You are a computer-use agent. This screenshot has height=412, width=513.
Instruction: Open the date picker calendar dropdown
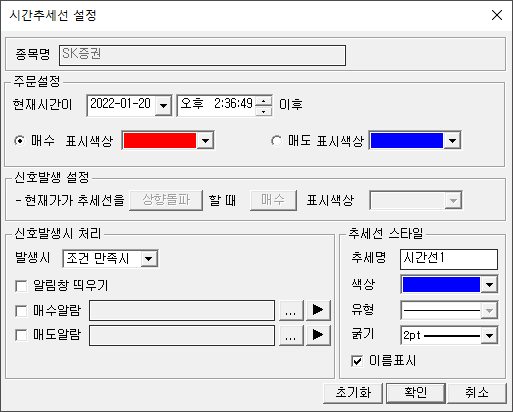163,106
